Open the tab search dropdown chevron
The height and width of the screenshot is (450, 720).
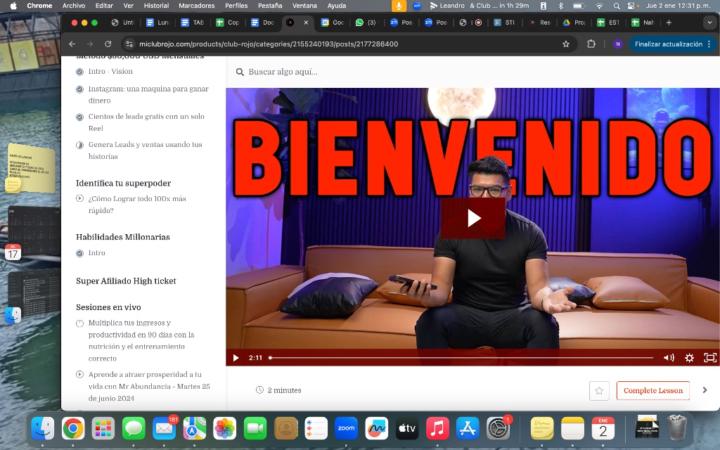709,22
